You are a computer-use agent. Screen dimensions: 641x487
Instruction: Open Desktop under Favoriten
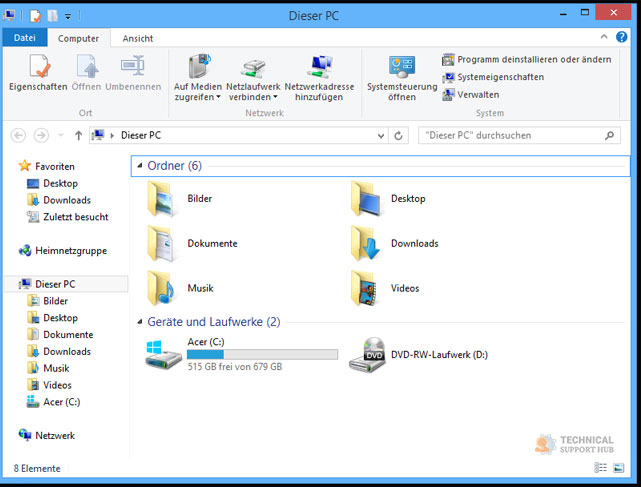[x=52, y=183]
